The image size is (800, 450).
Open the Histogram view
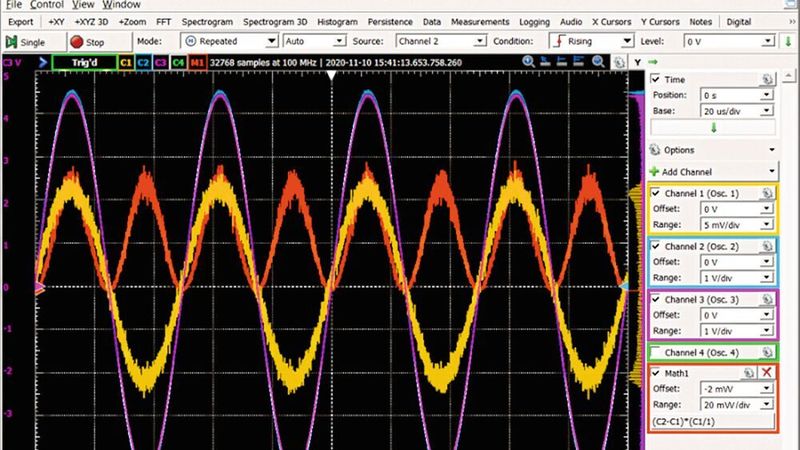click(337, 22)
